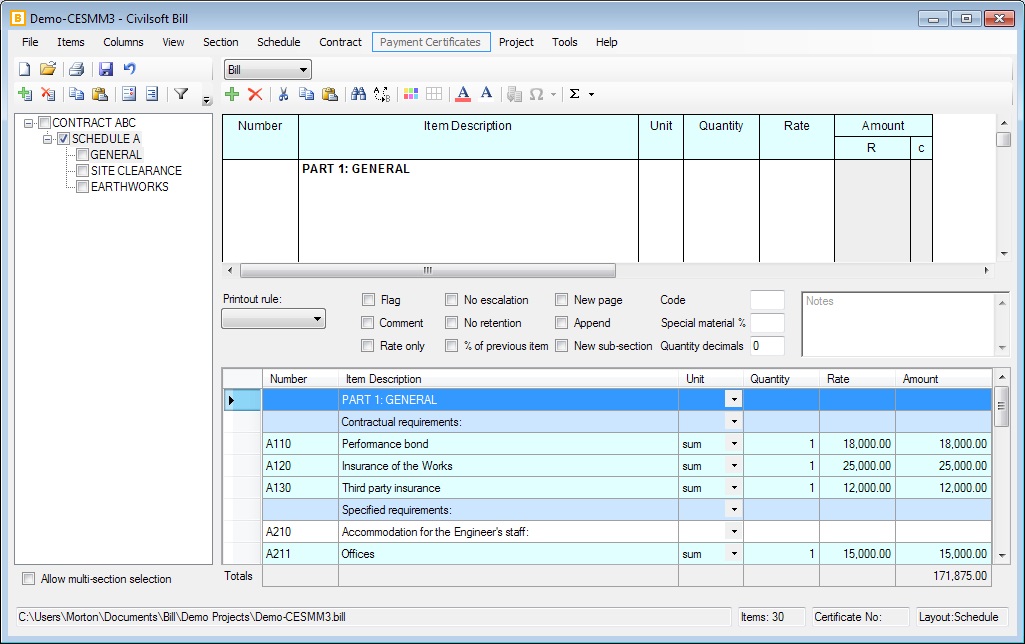Switch to the Payment Certificates tab

[431, 42]
